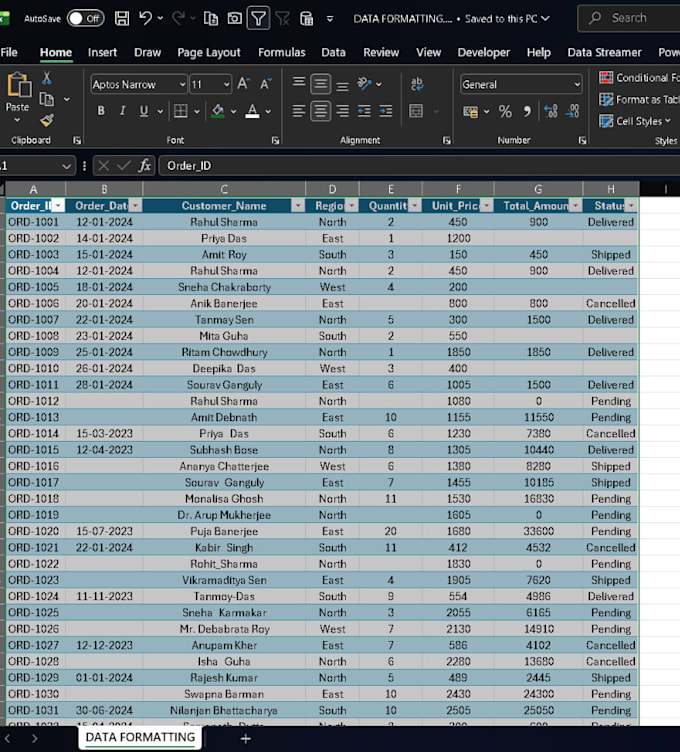Click the Paste clipboard icon

[x=18, y=85]
